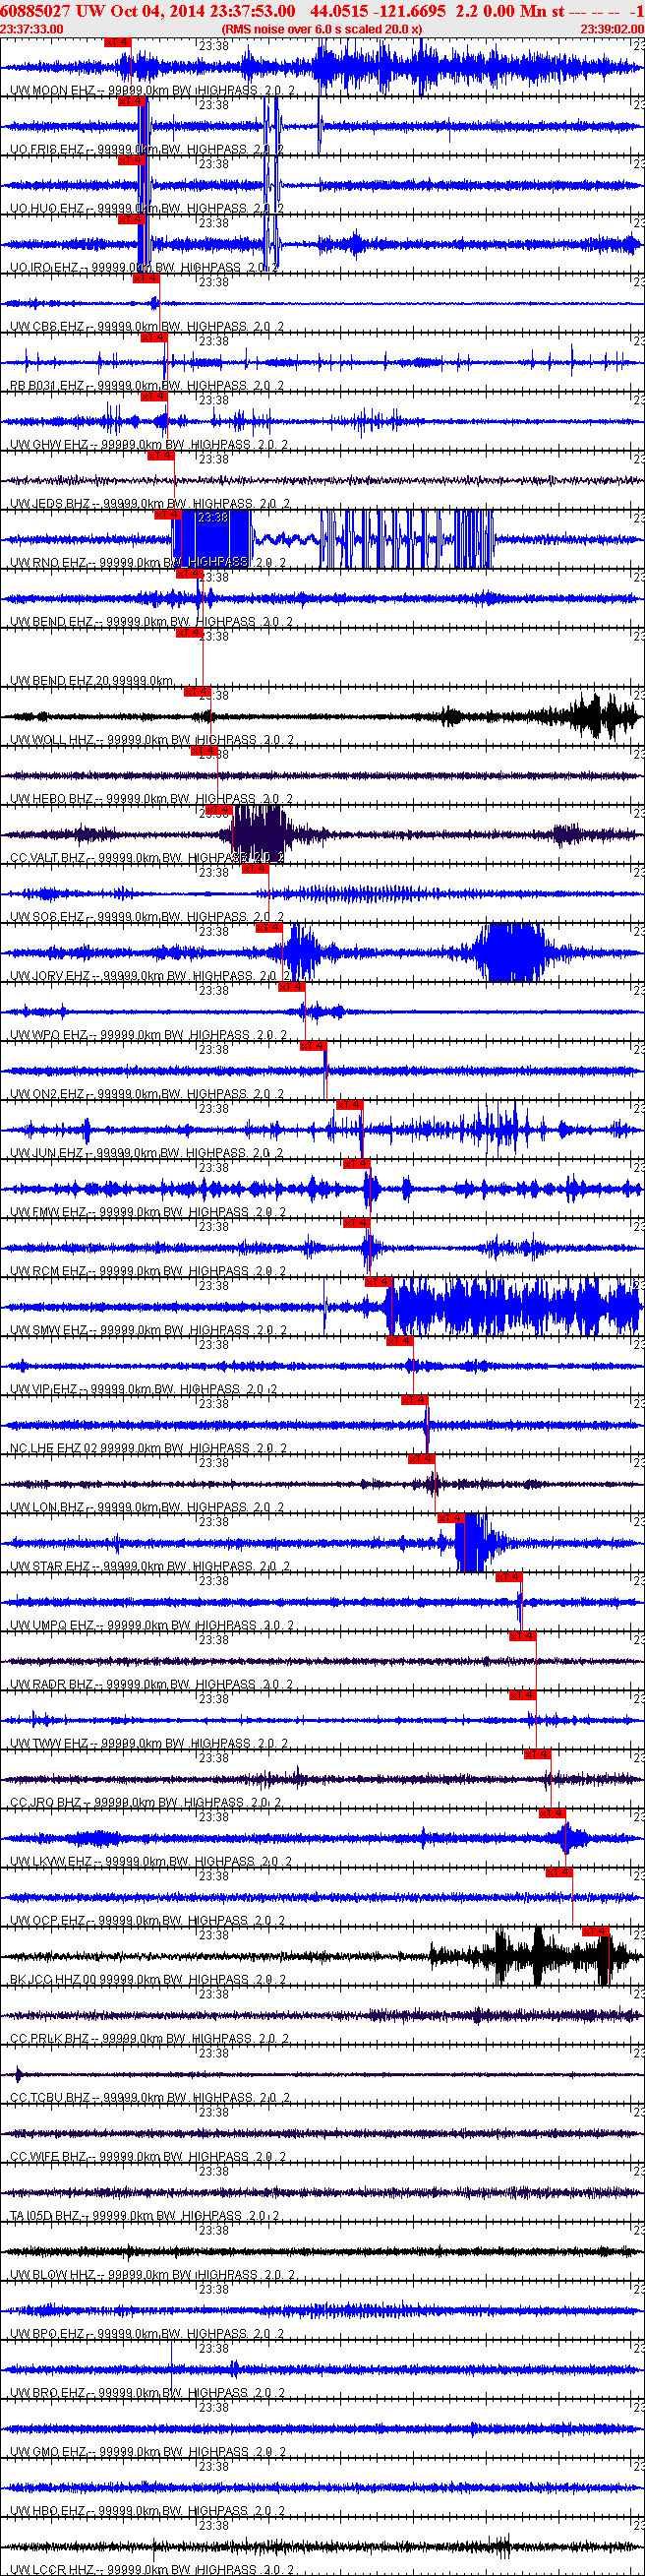This screenshot has height=2576, width=645.
Task: Select the red pick marker on the UW JORV trace
Action: pos(269,928)
